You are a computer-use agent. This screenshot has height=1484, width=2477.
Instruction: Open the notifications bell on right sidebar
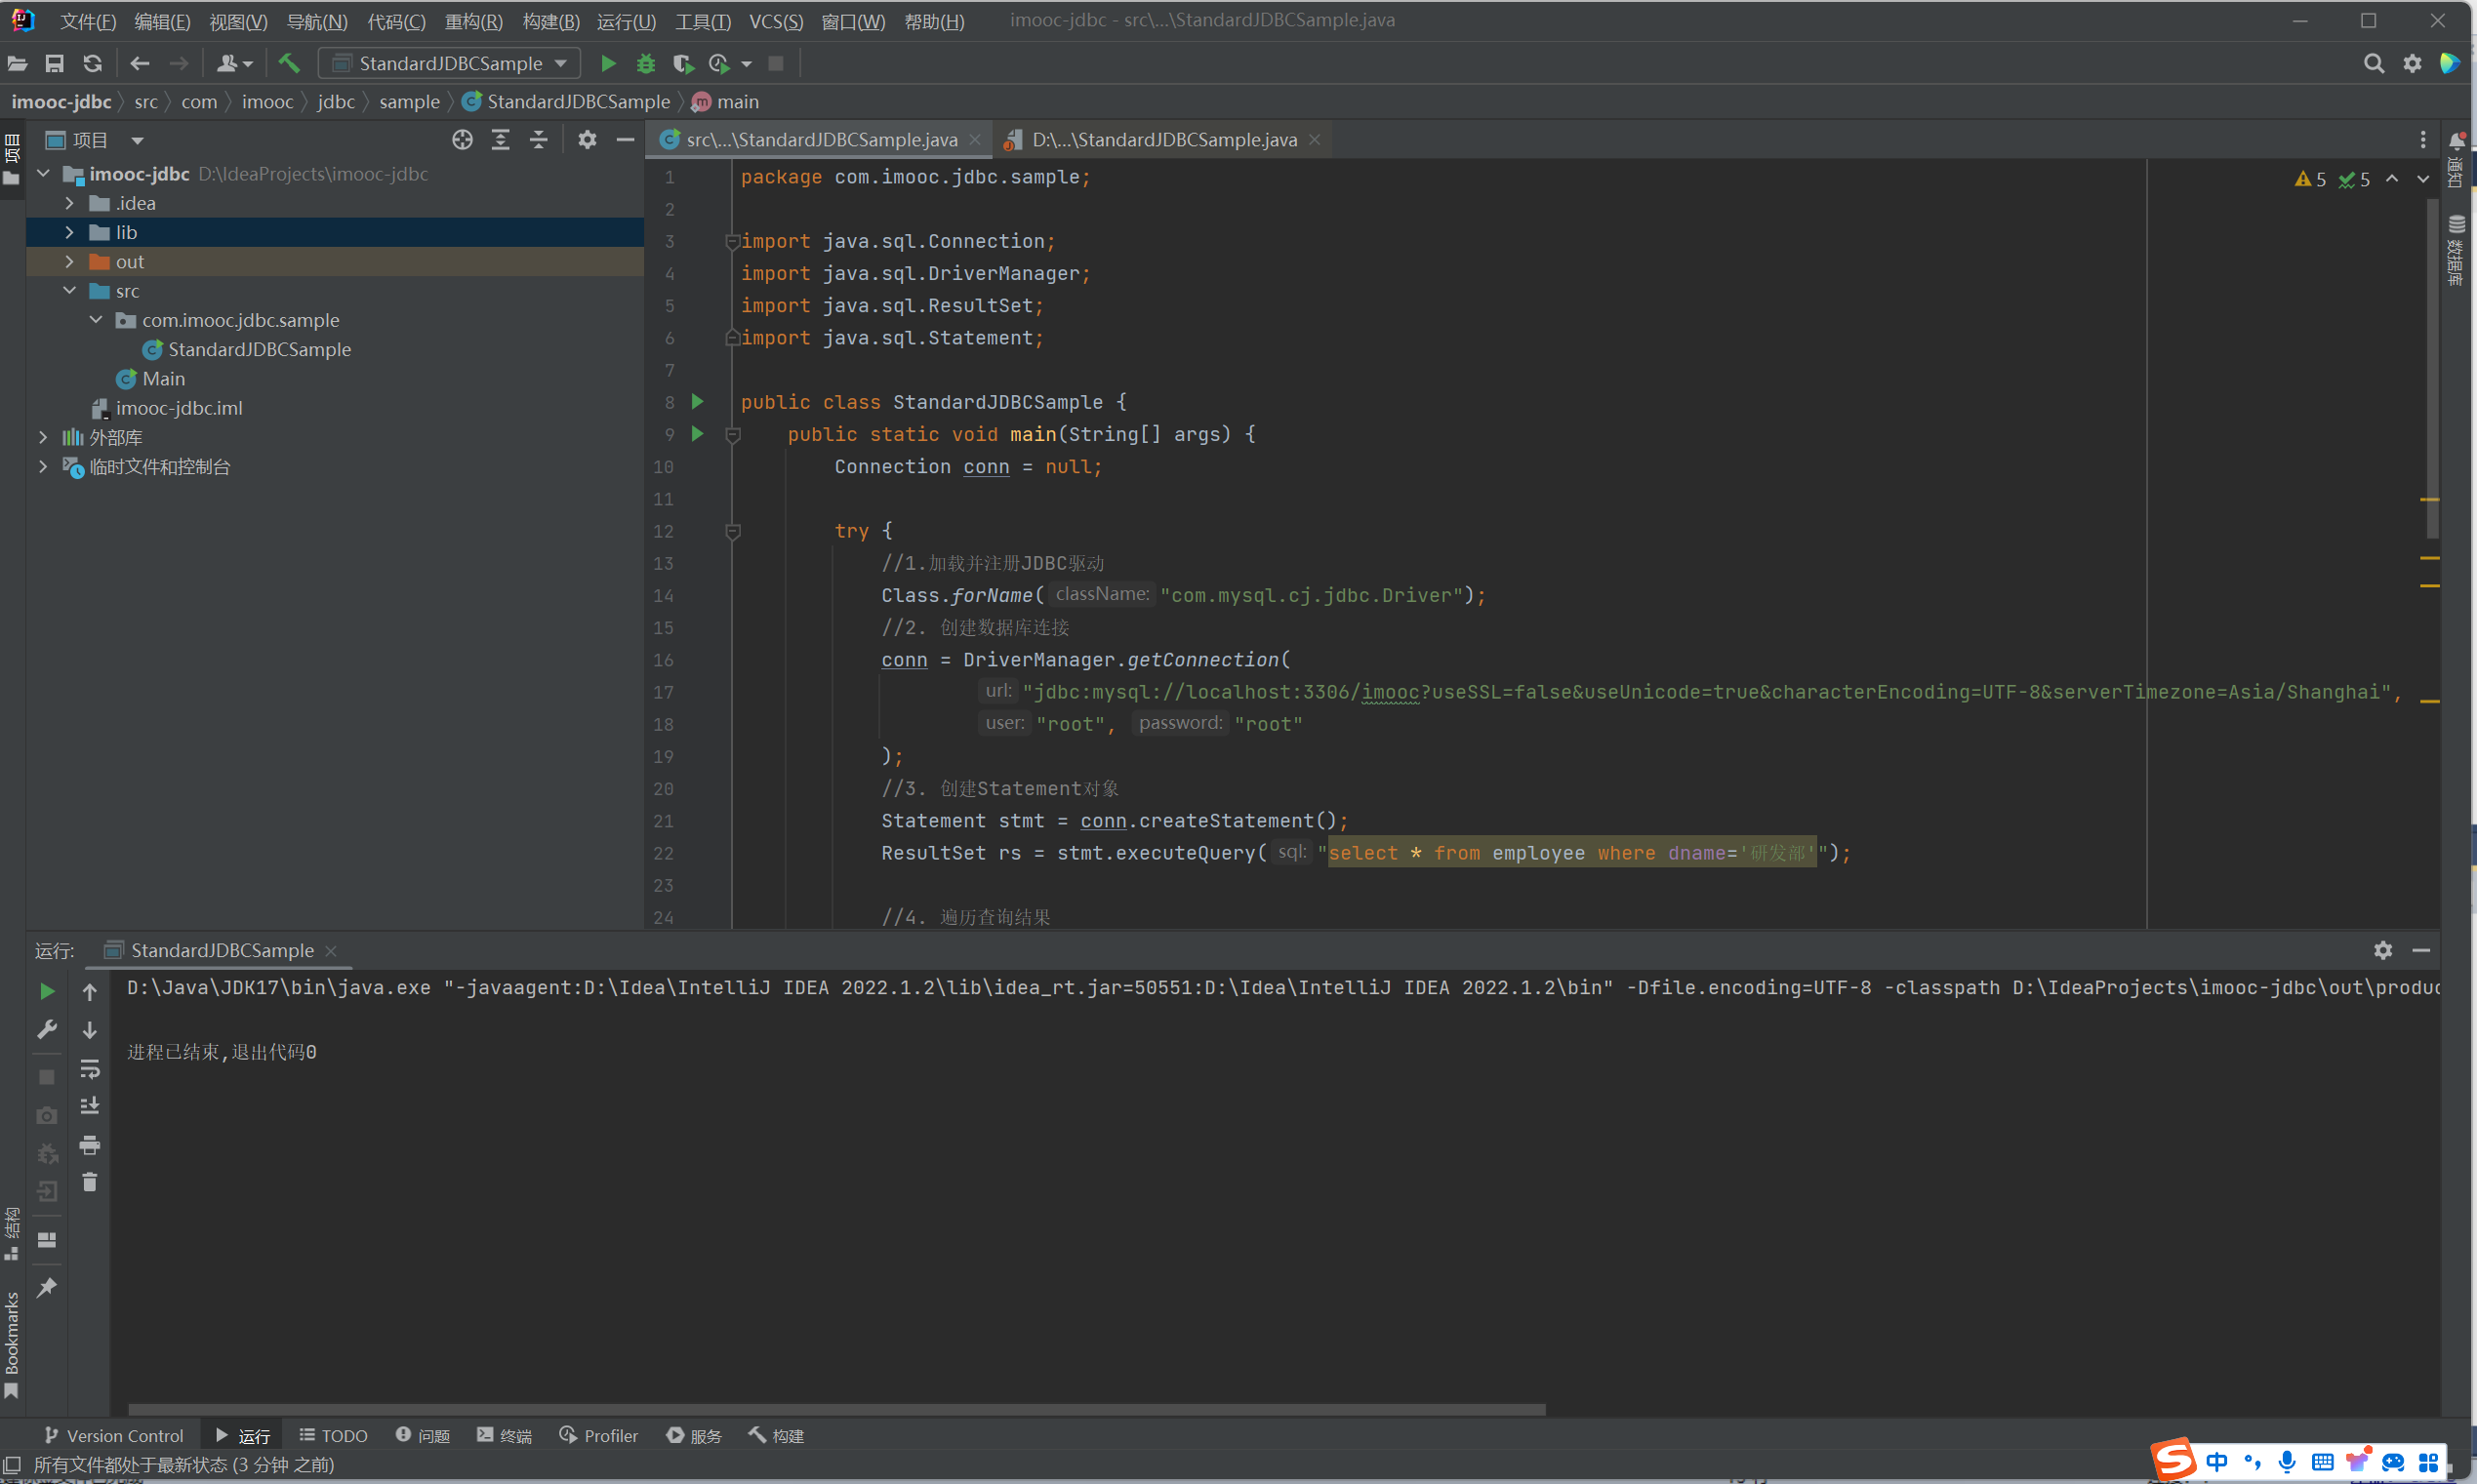click(2456, 142)
